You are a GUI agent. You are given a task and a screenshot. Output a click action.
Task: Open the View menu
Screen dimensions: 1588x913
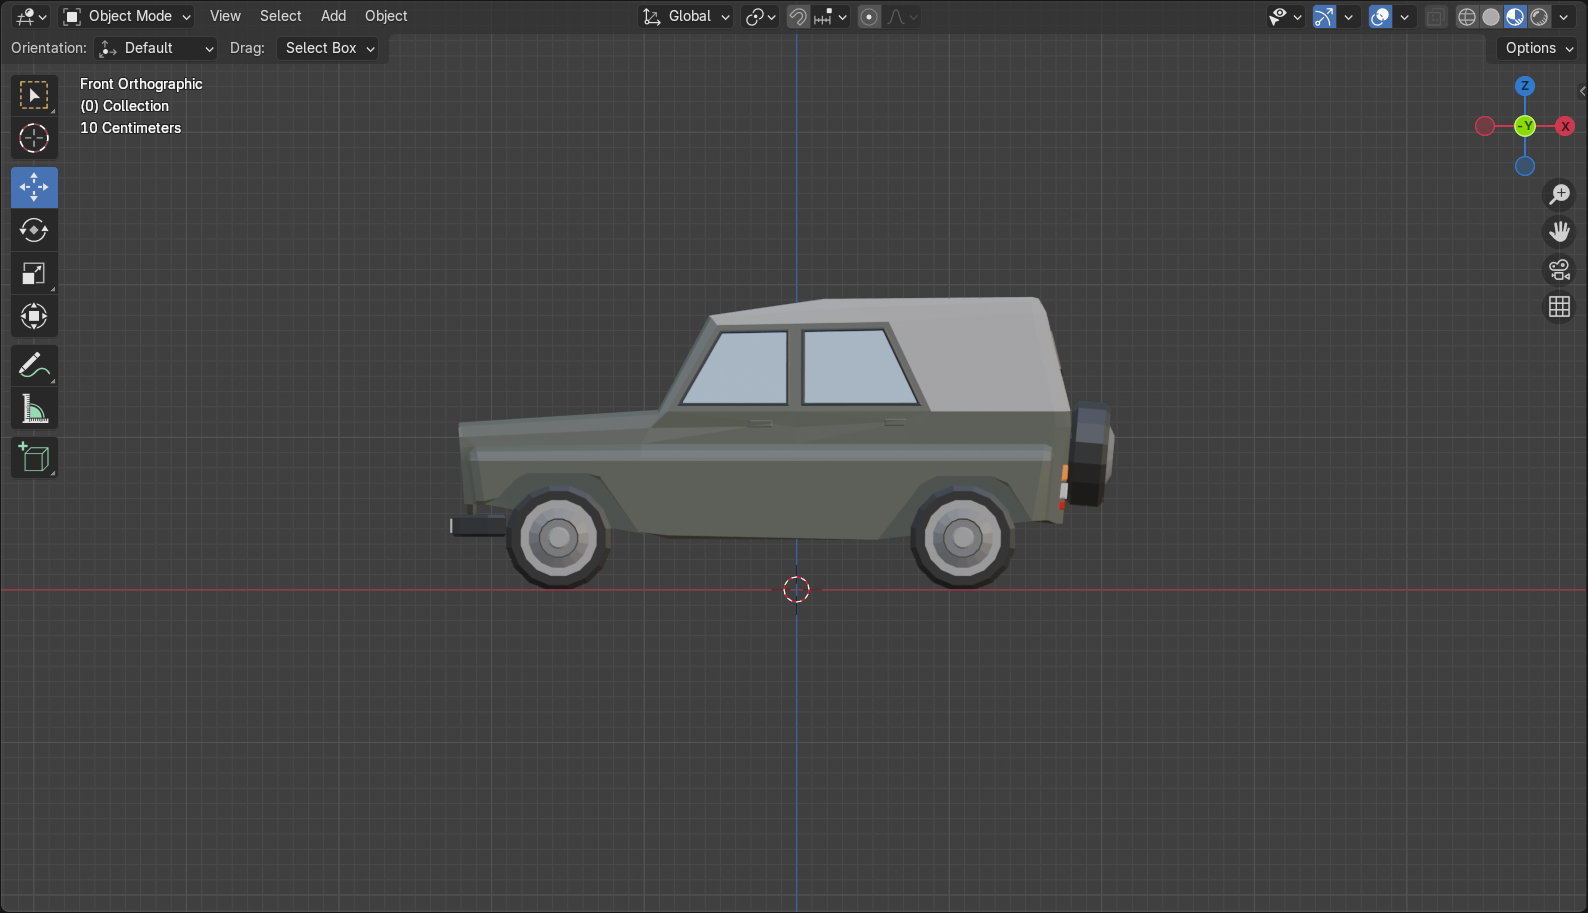tap(225, 16)
